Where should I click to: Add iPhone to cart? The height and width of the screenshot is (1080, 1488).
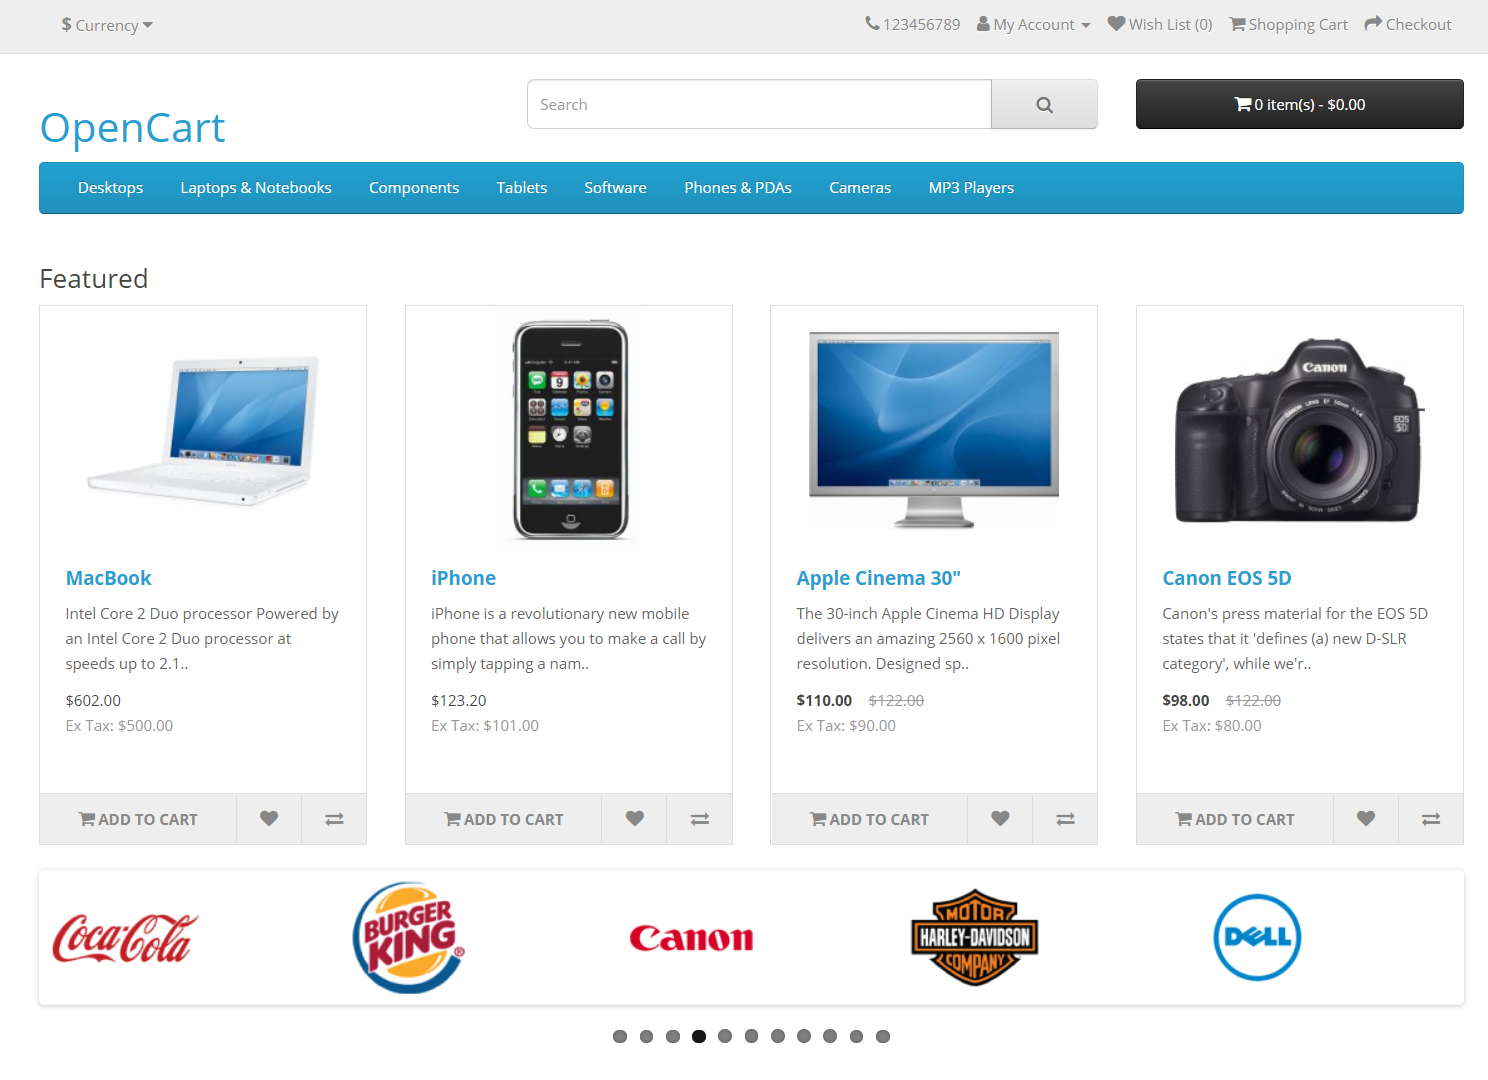tap(504, 819)
